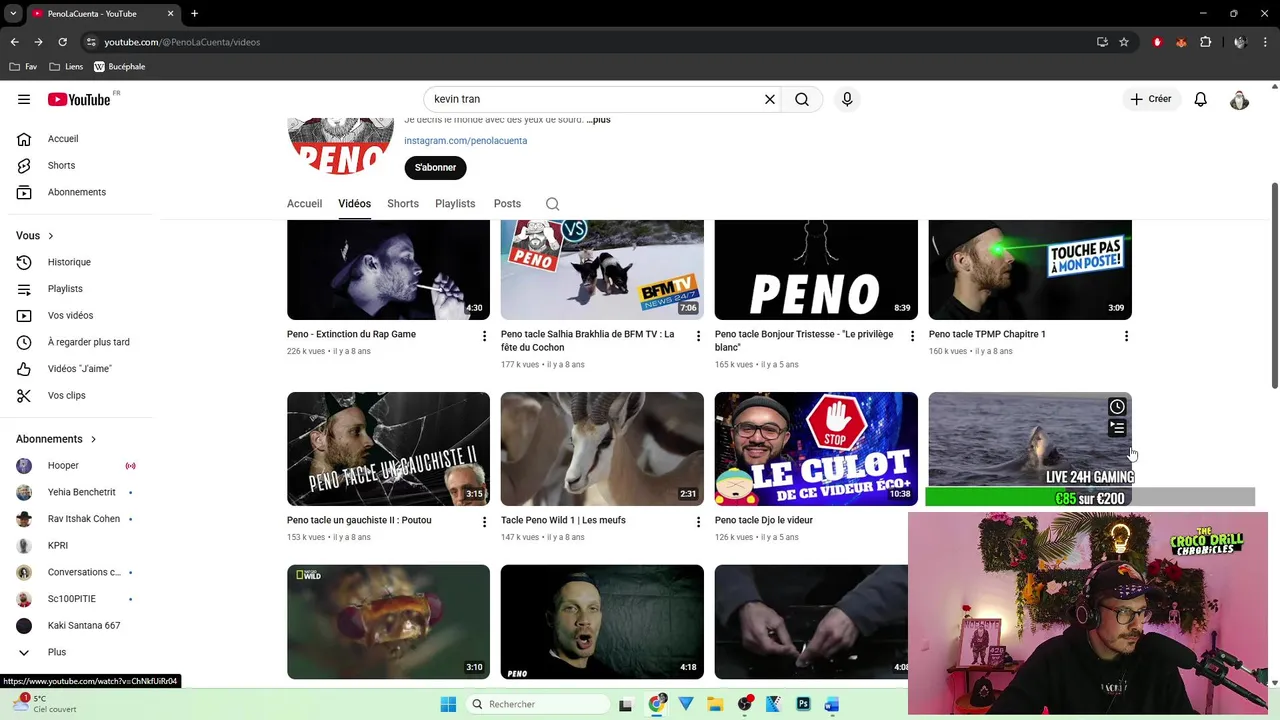The height and width of the screenshot is (720, 1280).
Task: Add hovered video to queue icon
Action: pos(1117,428)
